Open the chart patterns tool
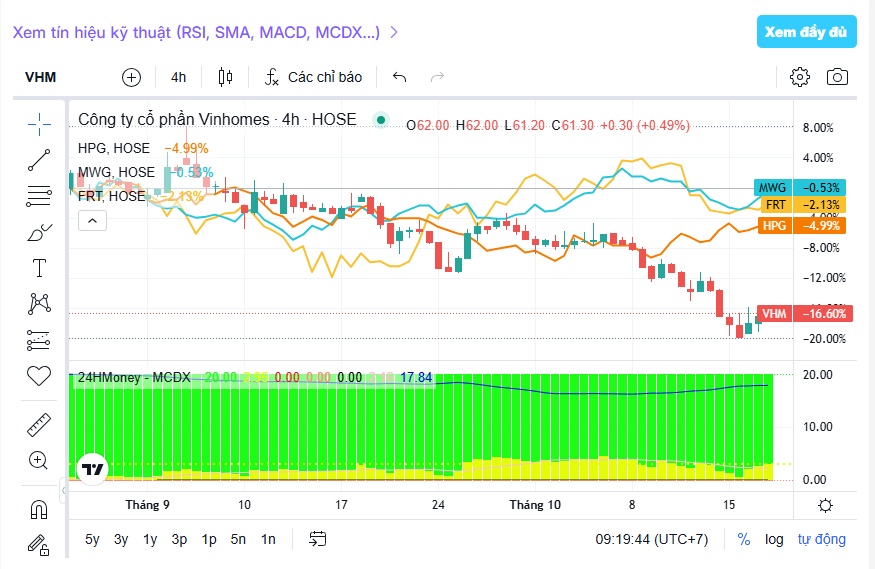 (39, 304)
